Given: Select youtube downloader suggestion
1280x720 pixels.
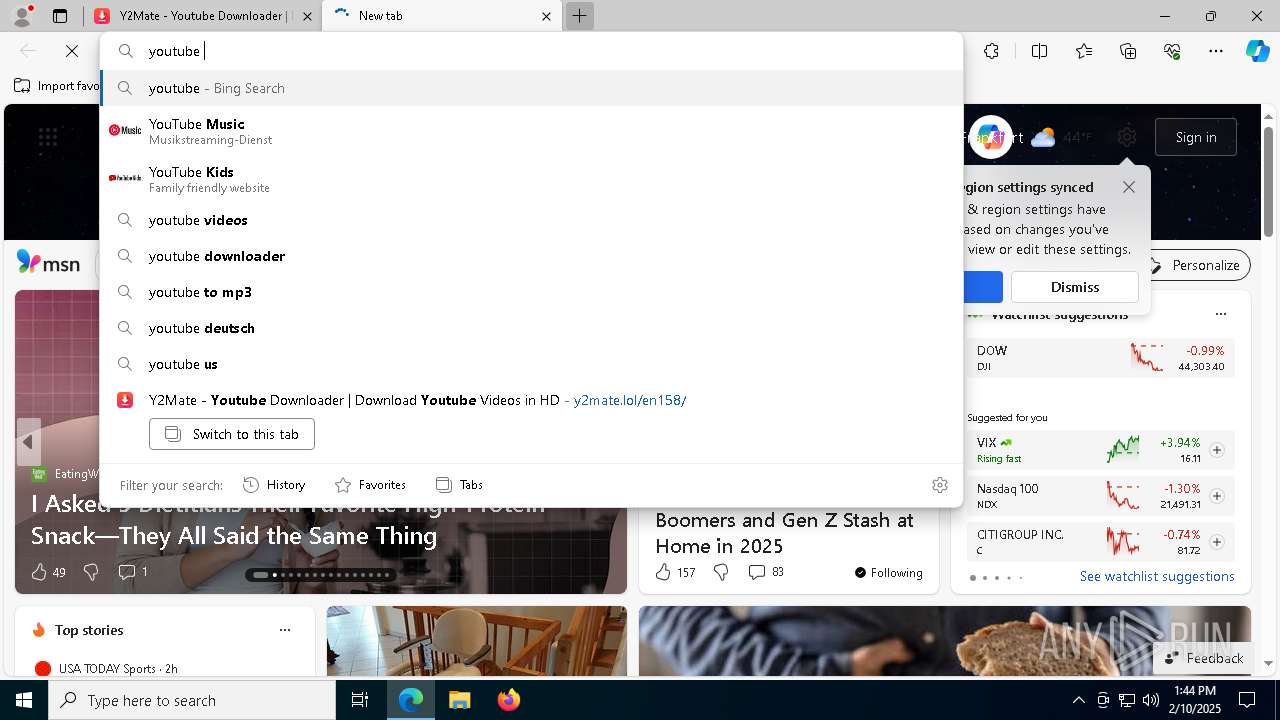Looking at the screenshot, I should 531,256.
